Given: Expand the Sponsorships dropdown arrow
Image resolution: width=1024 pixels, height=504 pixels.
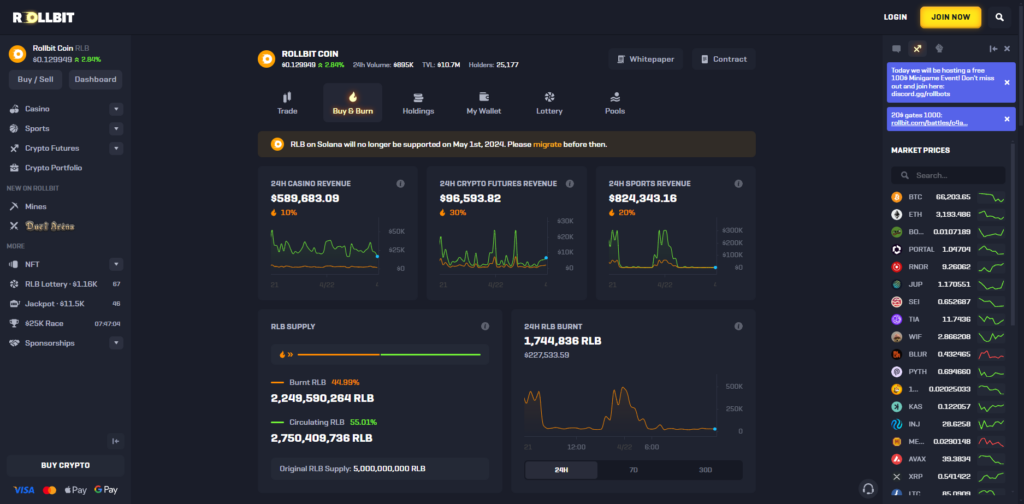Looking at the screenshot, I should (116, 343).
